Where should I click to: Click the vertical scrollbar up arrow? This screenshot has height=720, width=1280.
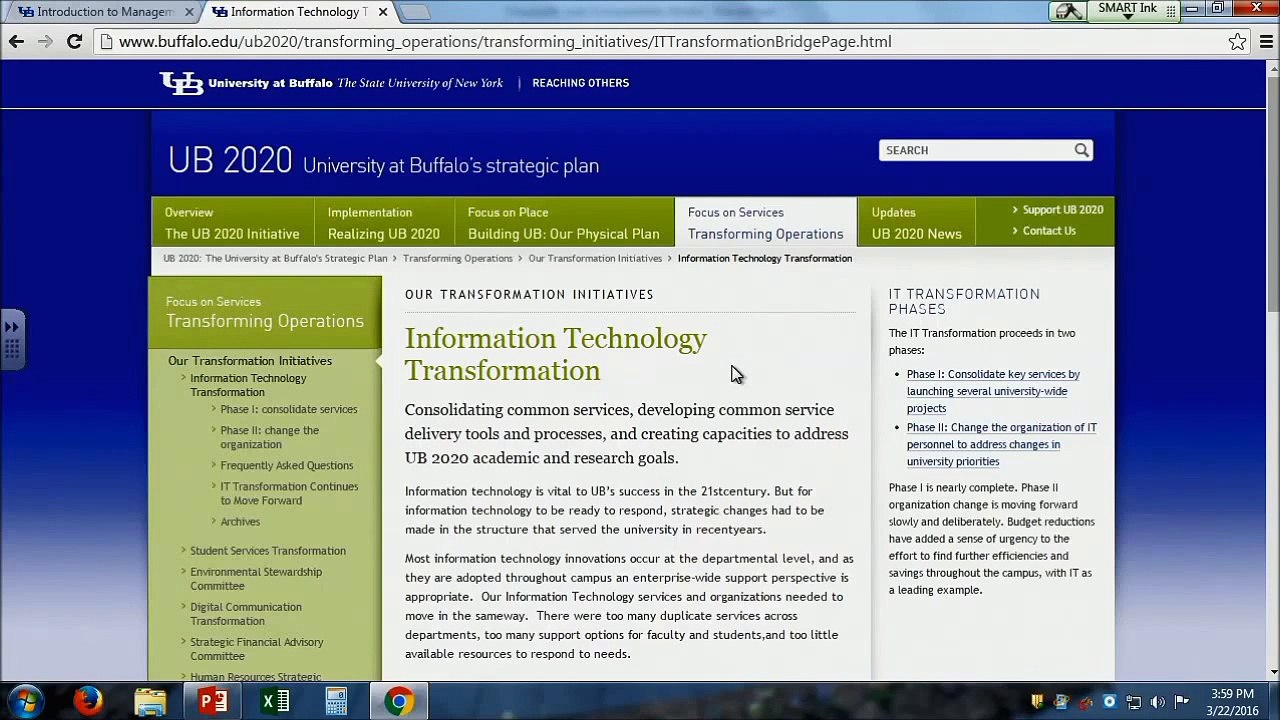(1272, 67)
